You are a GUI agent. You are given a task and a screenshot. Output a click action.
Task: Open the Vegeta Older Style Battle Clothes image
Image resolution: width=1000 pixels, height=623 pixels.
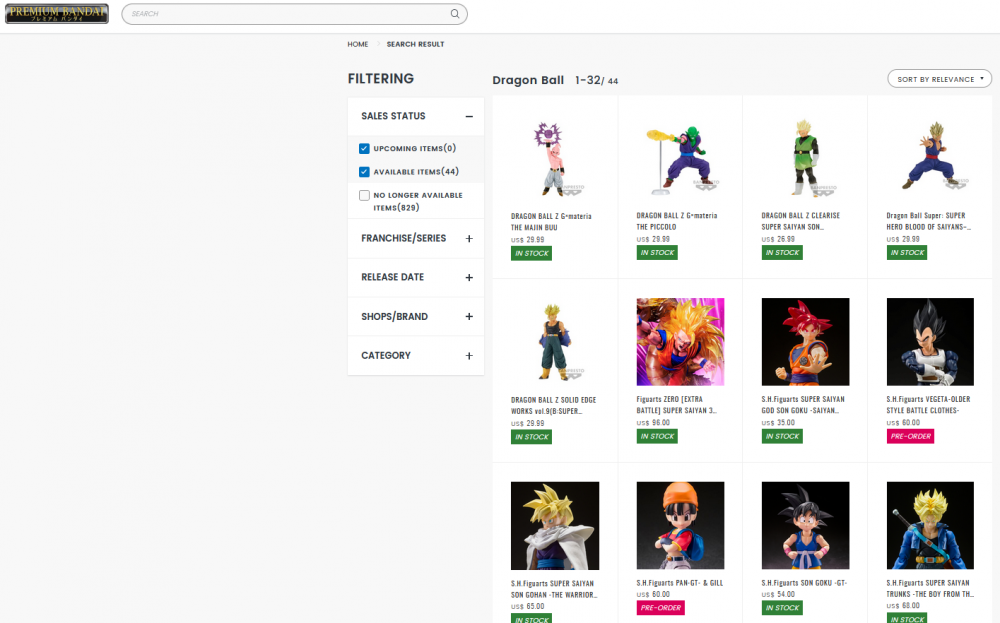click(930, 342)
